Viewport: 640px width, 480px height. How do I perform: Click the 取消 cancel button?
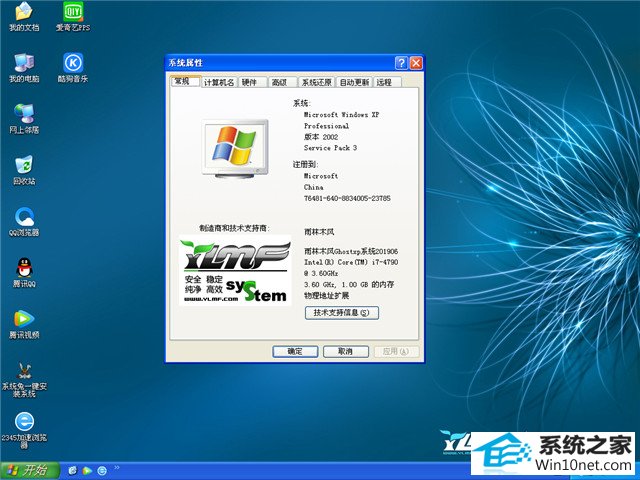346,351
